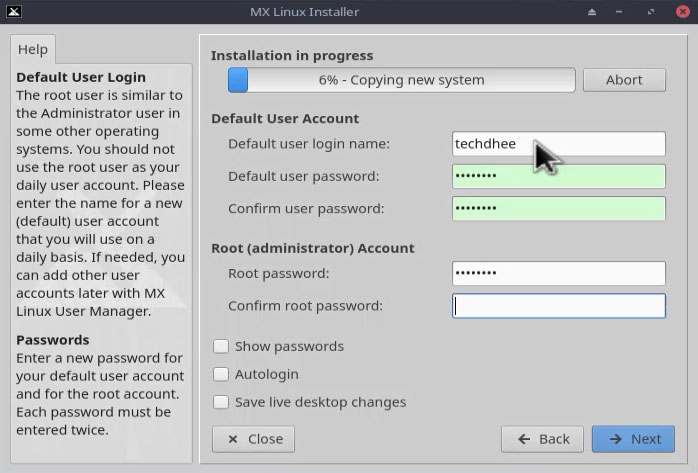698x473 pixels.
Task: Click the Root password field
Action: (559, 273)
